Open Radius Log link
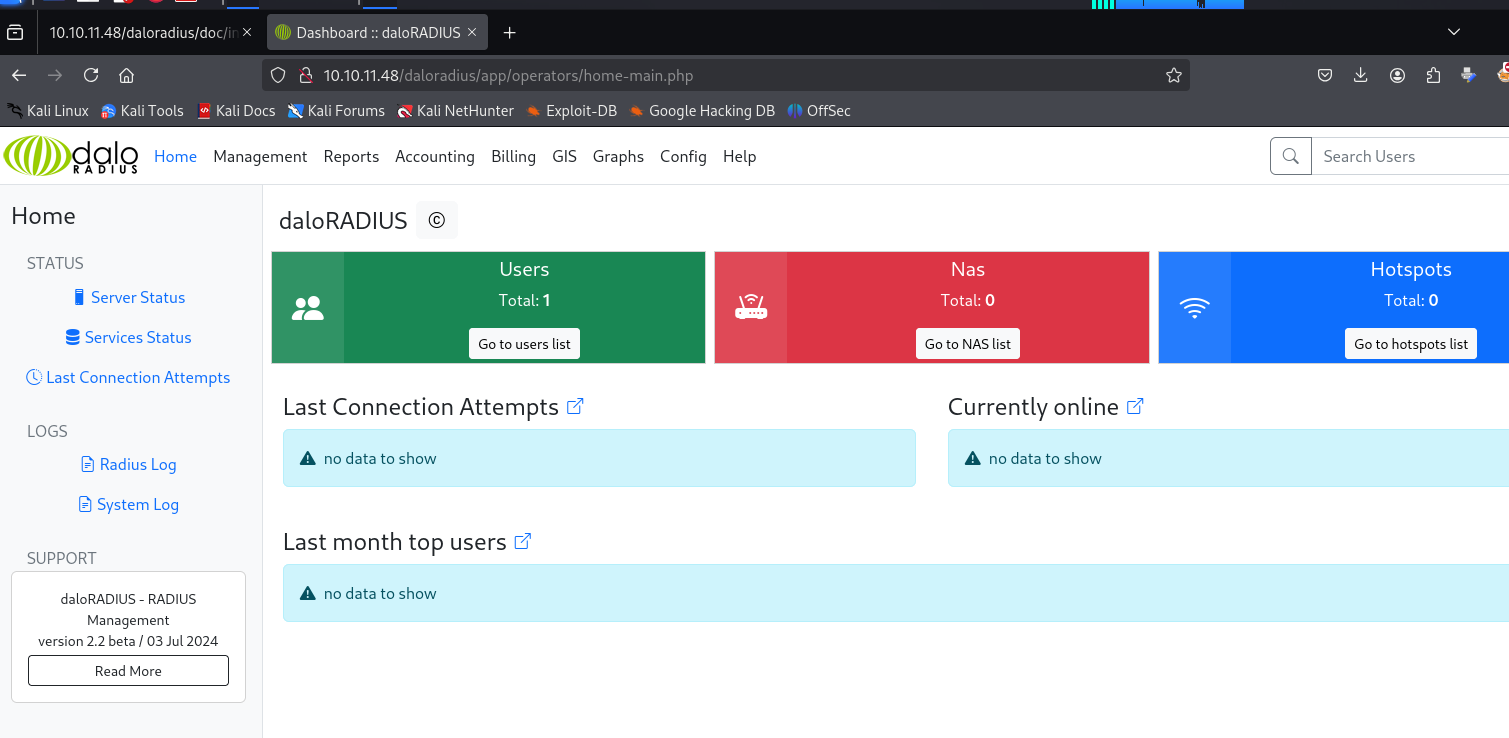 128,464
